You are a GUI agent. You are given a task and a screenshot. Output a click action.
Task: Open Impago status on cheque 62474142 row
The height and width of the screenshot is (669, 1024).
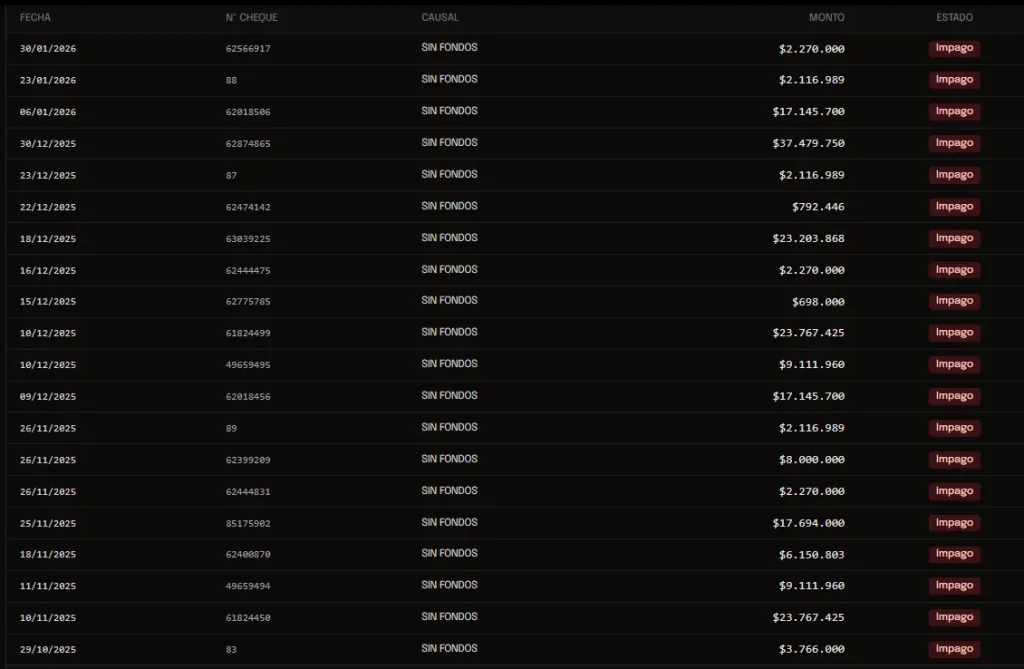pos(954,206)
